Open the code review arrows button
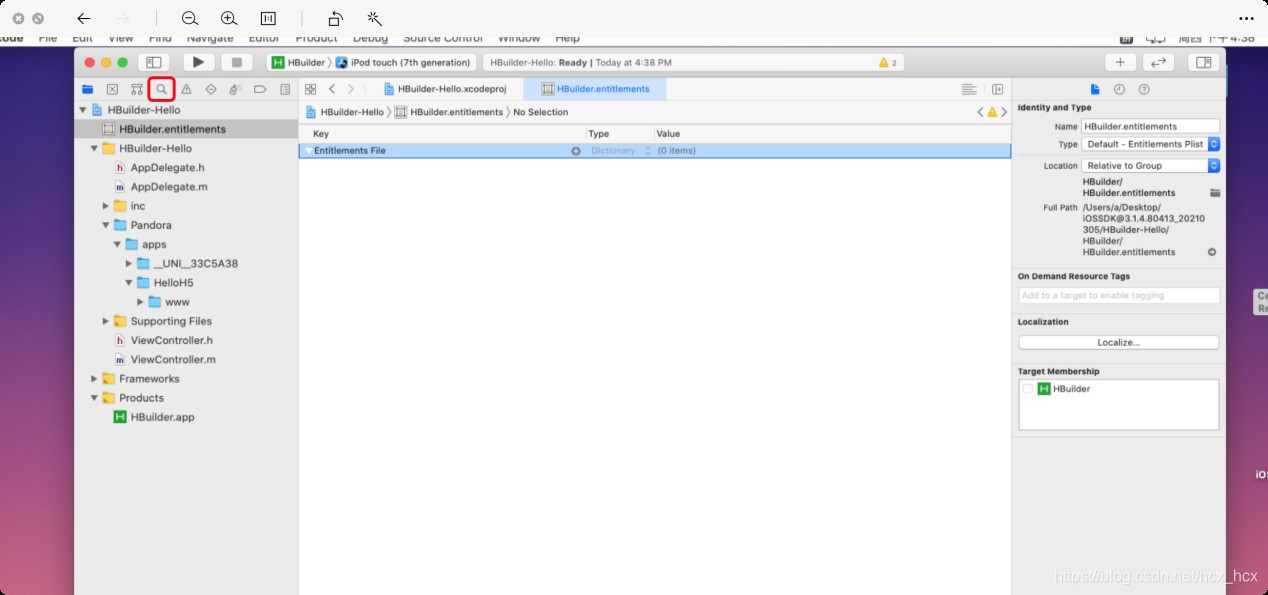Screen dimensions: 1268x595 (x=1158, y=62)
